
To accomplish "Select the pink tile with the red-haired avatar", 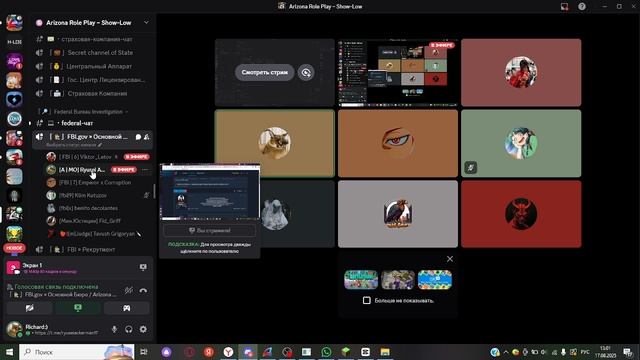I will [521, 73].
